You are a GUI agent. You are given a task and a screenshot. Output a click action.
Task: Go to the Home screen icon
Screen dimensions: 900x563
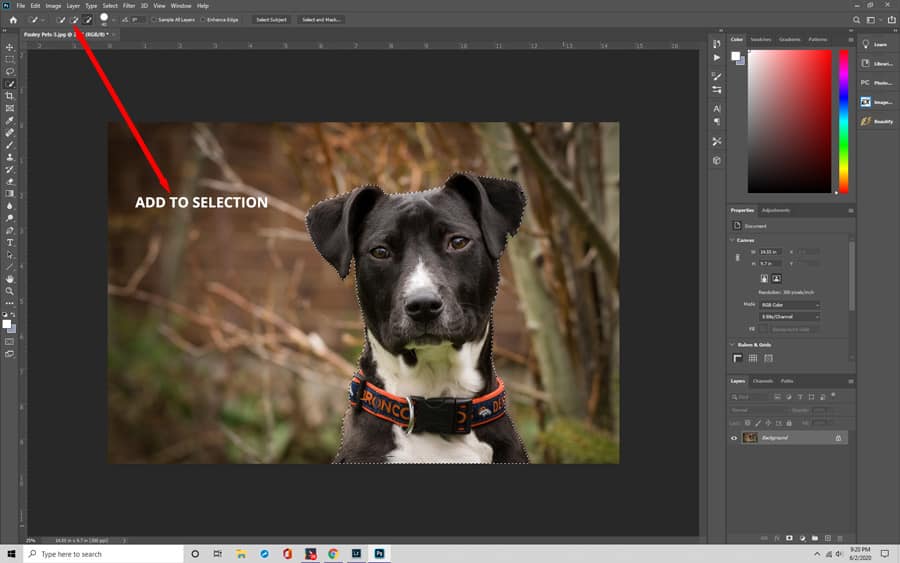13,20
